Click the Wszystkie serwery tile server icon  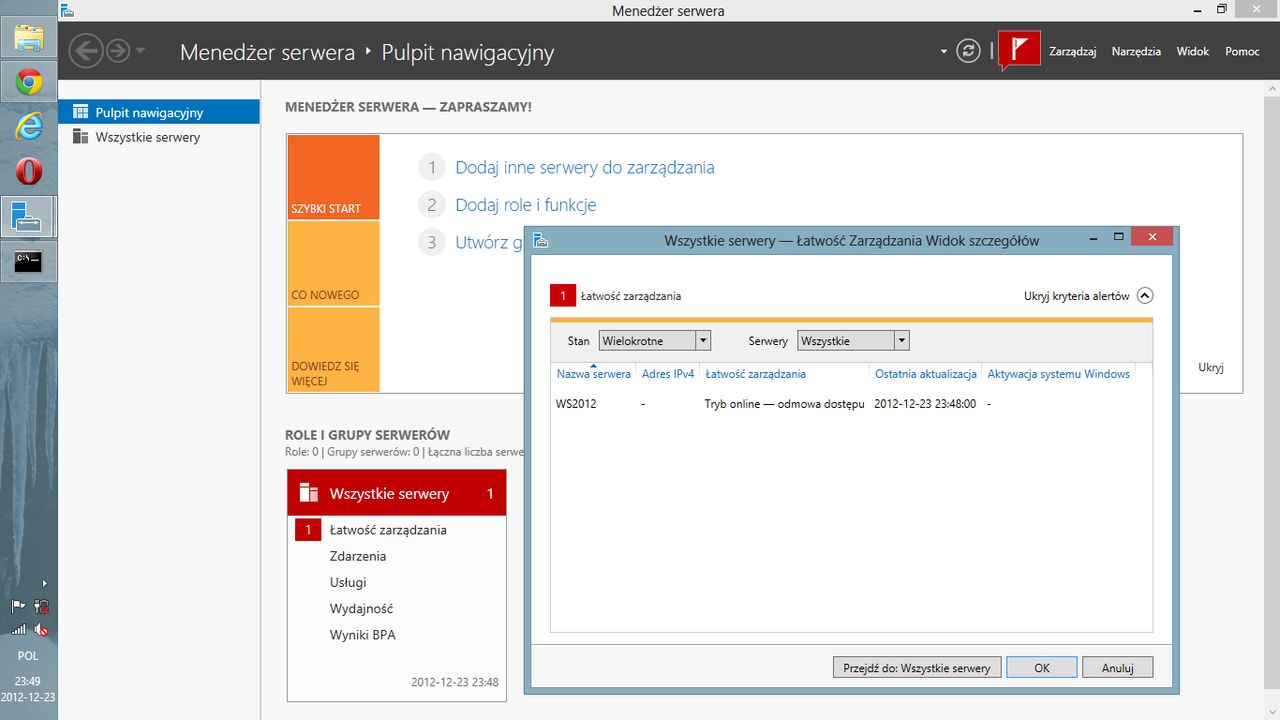(x=308, y=493)
